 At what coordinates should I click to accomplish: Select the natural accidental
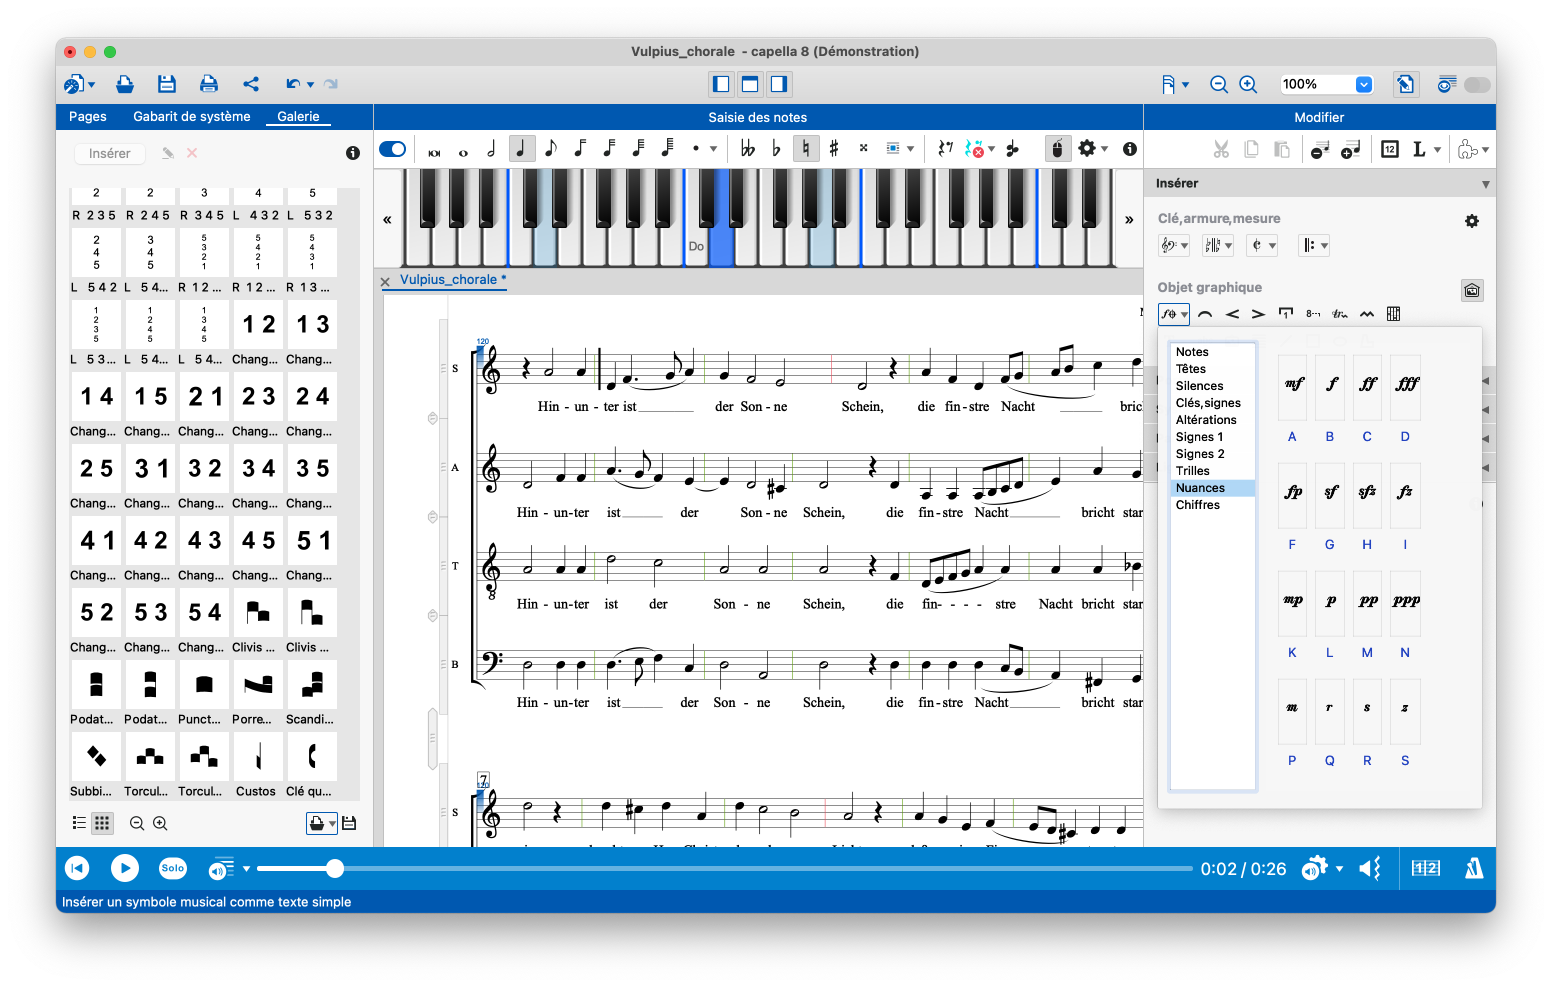pyautogui.click(x=806, y=149)
